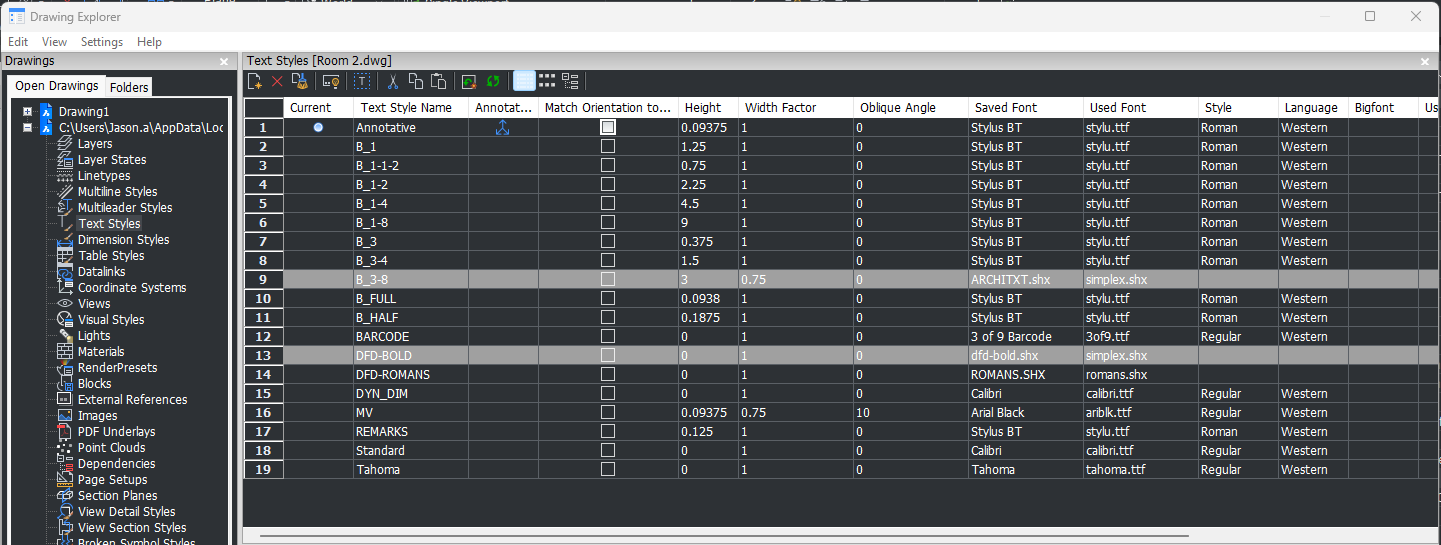
Task: Click the Purge broom icon
Action: [299, 81]
